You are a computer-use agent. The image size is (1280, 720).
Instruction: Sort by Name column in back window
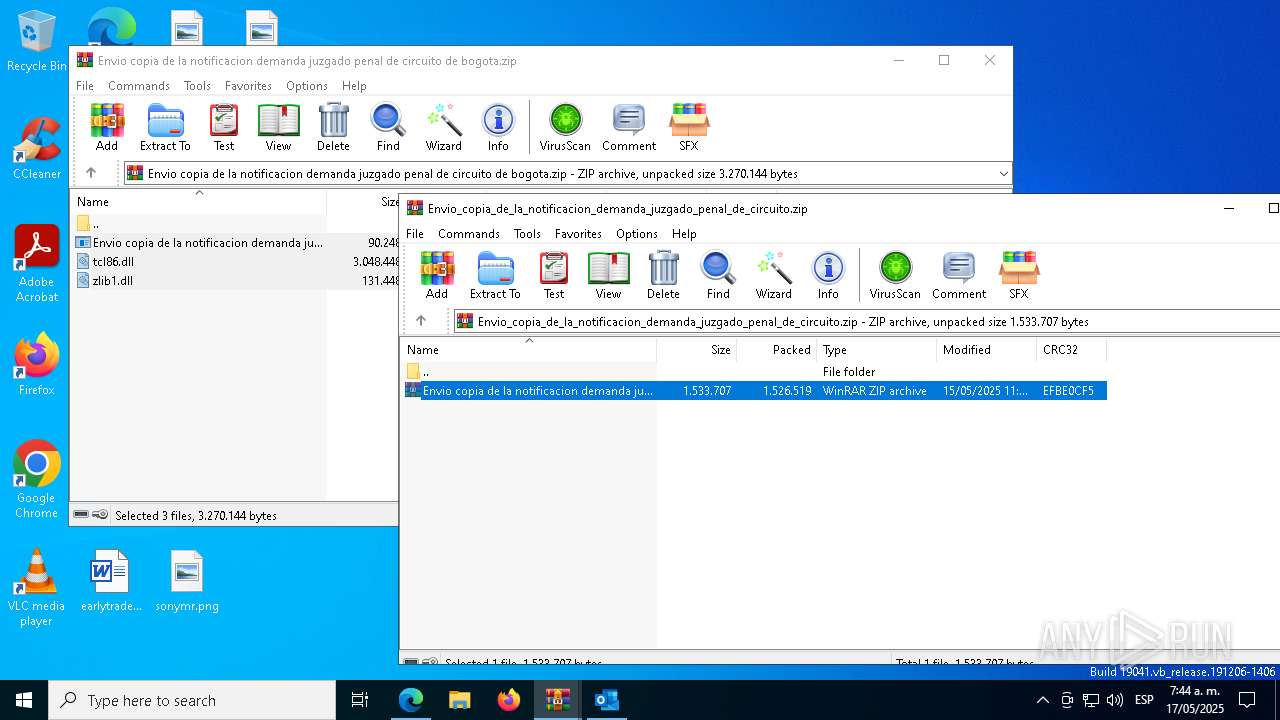point(198,202)
